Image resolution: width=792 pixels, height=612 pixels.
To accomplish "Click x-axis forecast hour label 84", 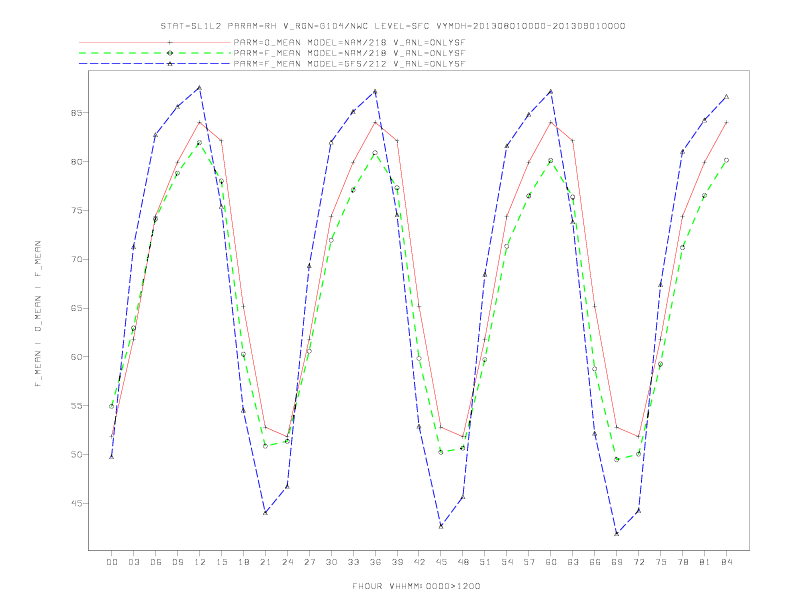I will [x=727, y=562].
